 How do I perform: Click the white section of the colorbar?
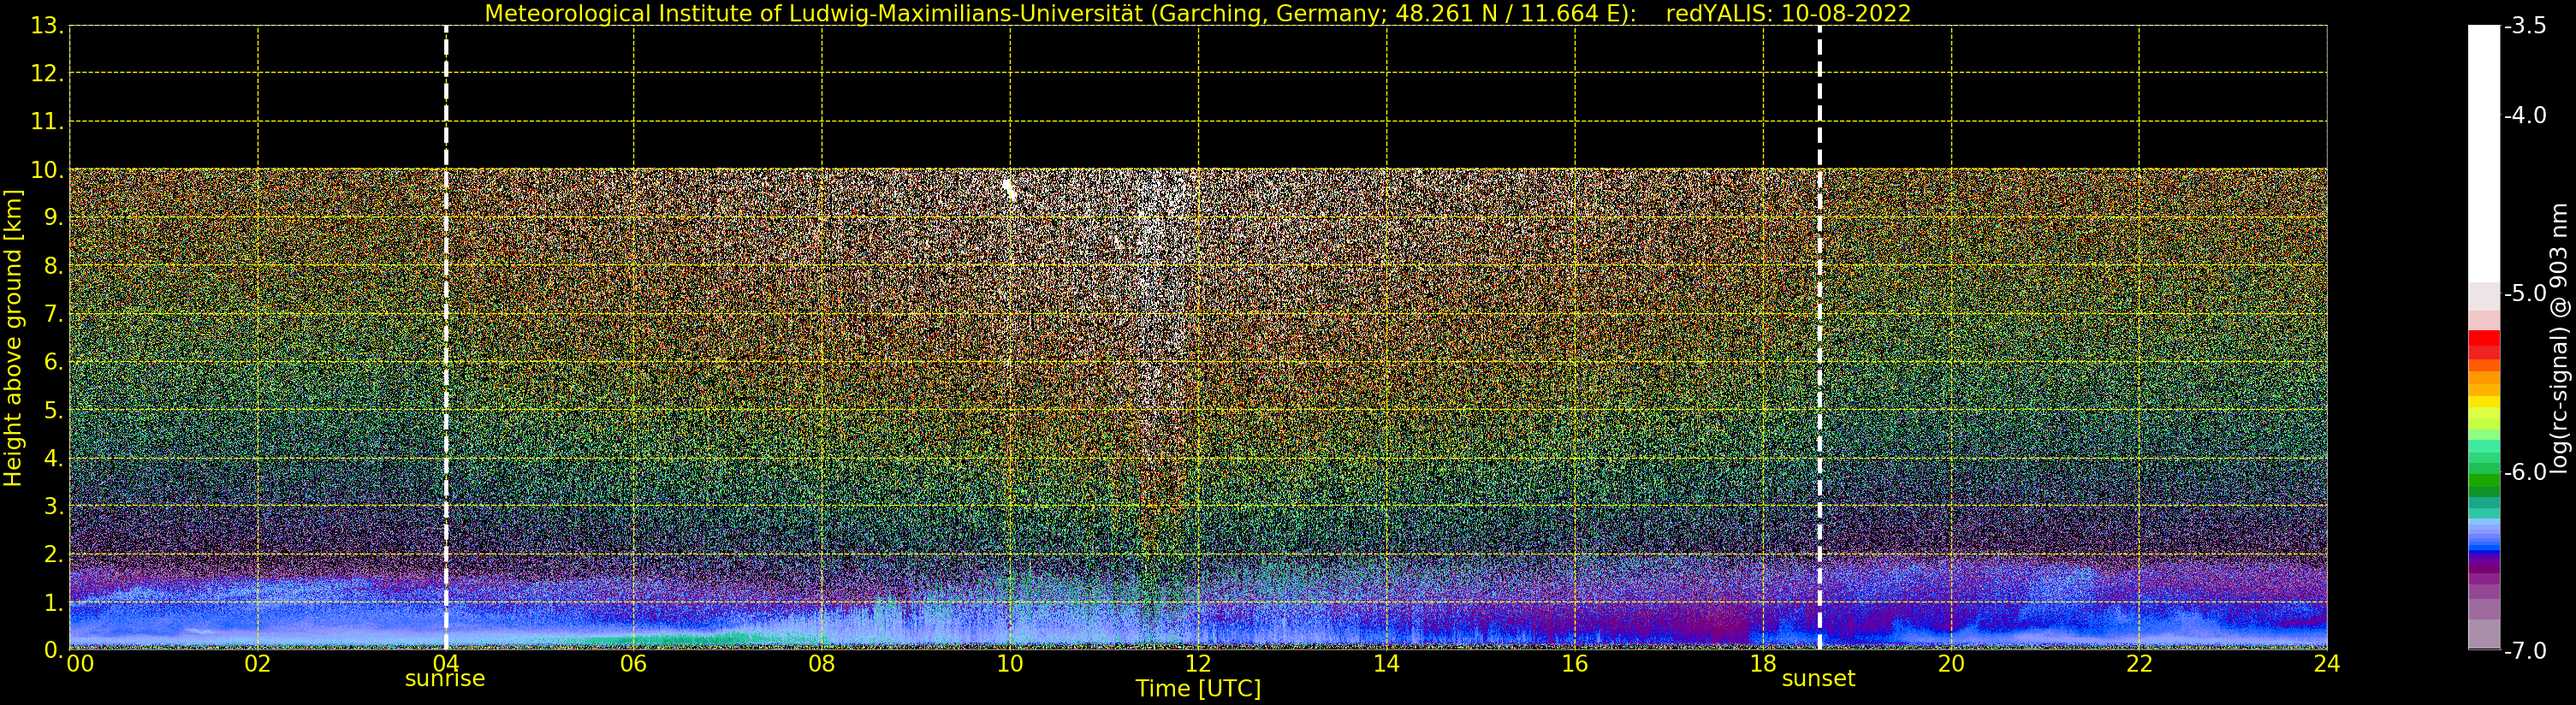pos(2484,154)
